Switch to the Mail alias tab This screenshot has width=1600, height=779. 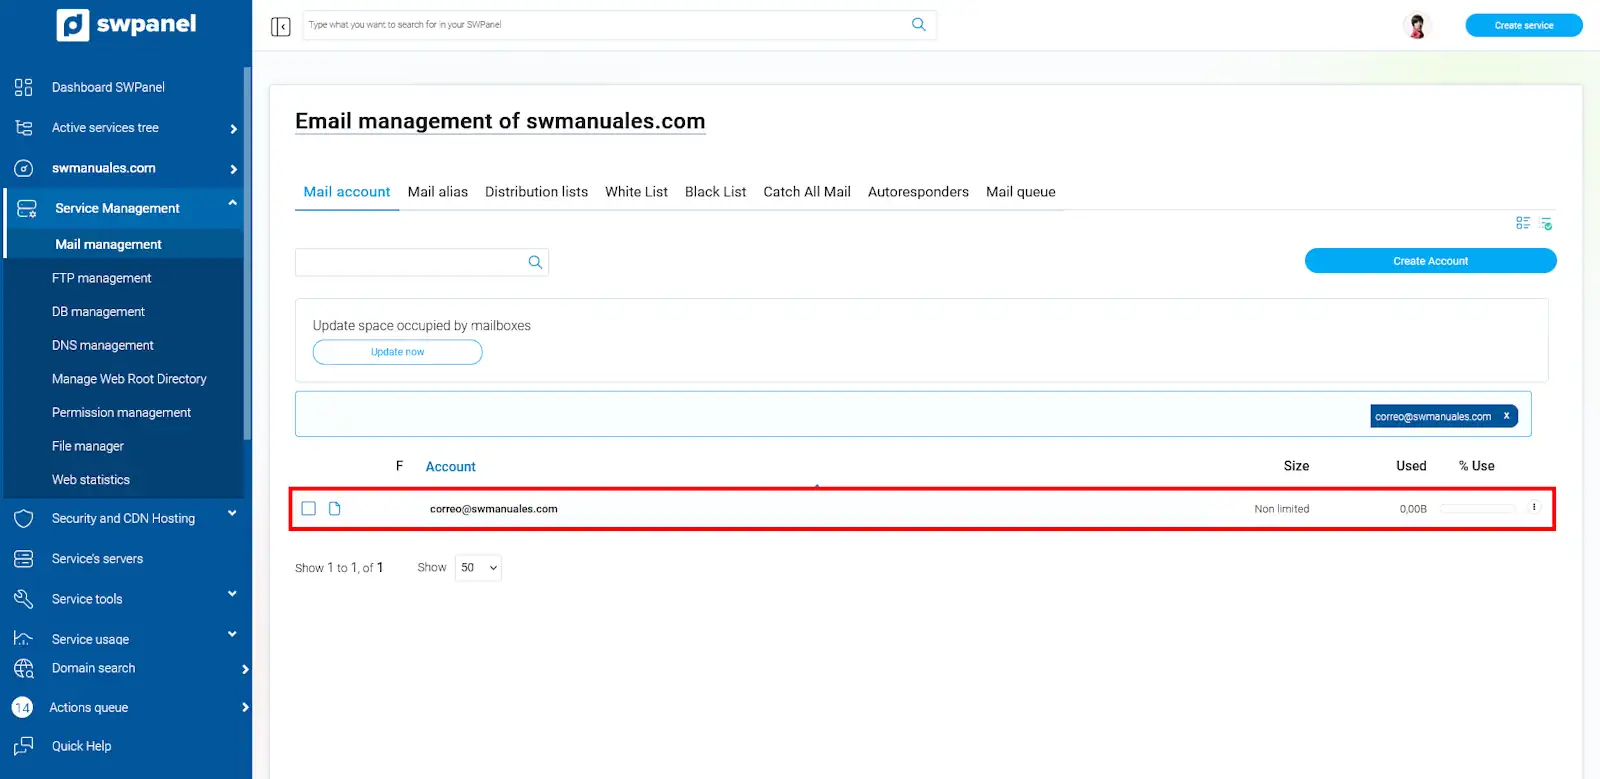point(437,191)
